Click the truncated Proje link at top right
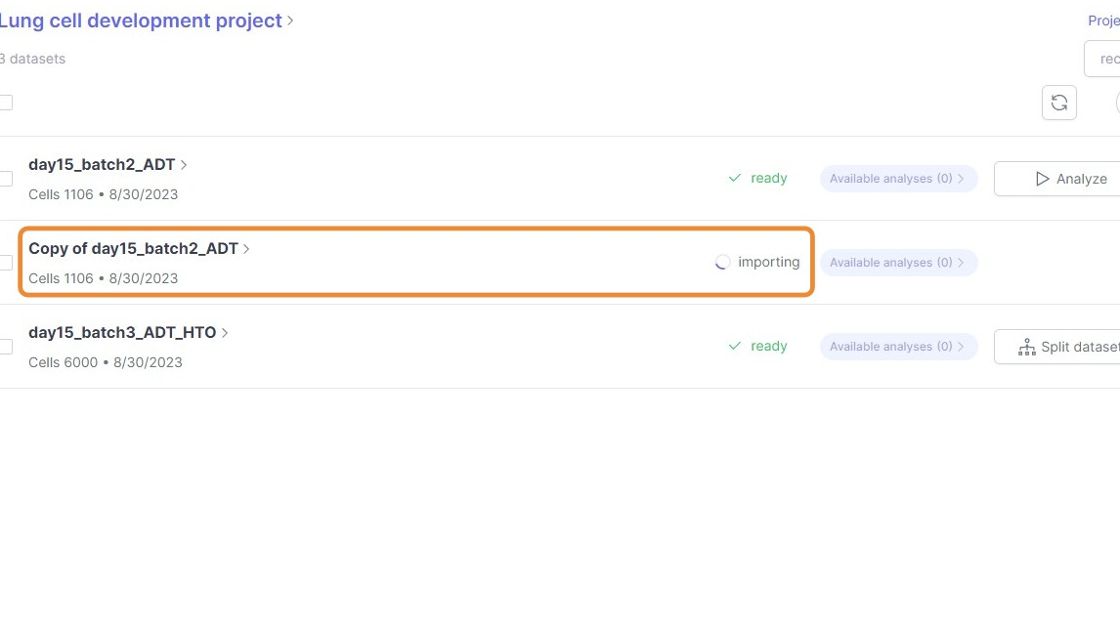This screenshot has width=1120, height=625. pos(1103,21)
